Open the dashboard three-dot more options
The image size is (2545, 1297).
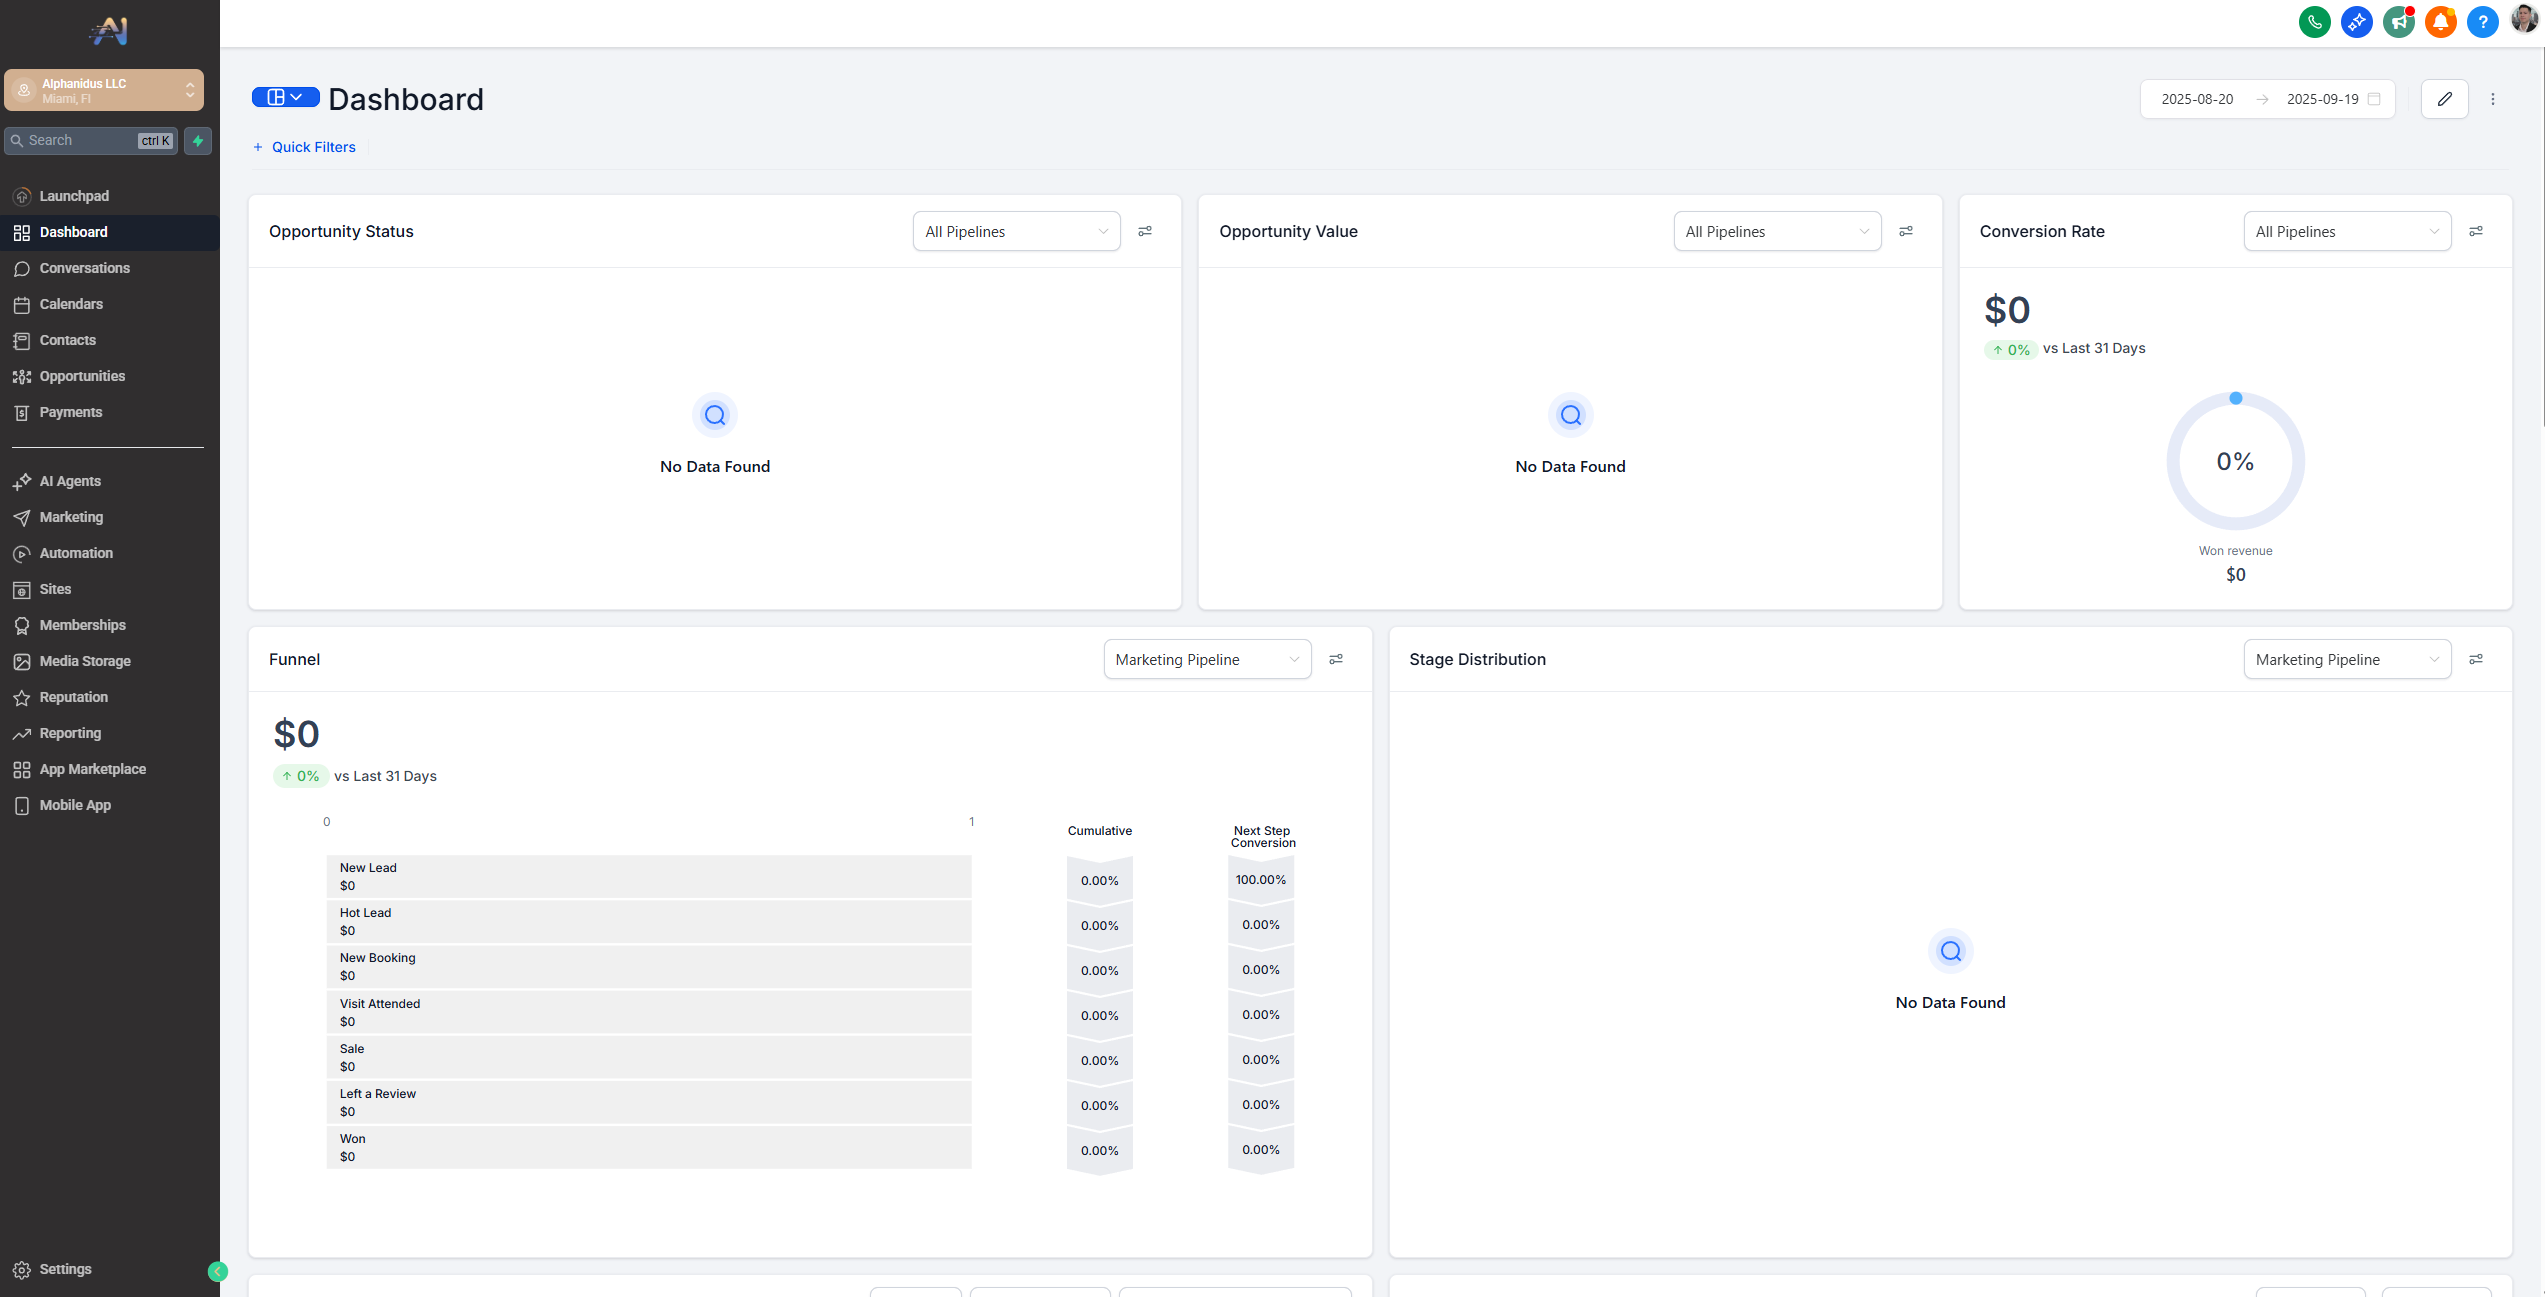point(2493,99)
